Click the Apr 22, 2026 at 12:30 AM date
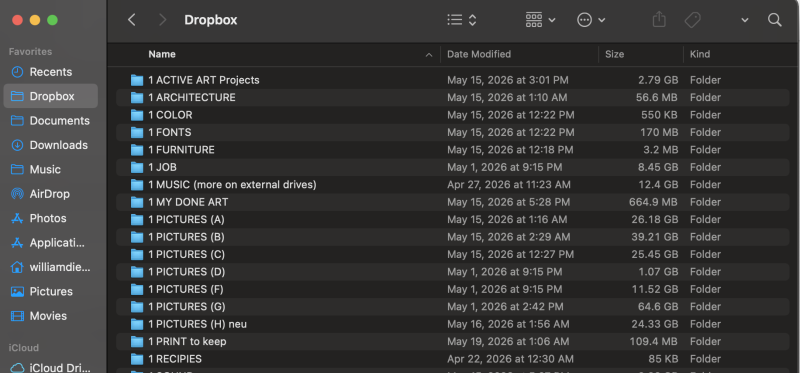 click(510, 359)
